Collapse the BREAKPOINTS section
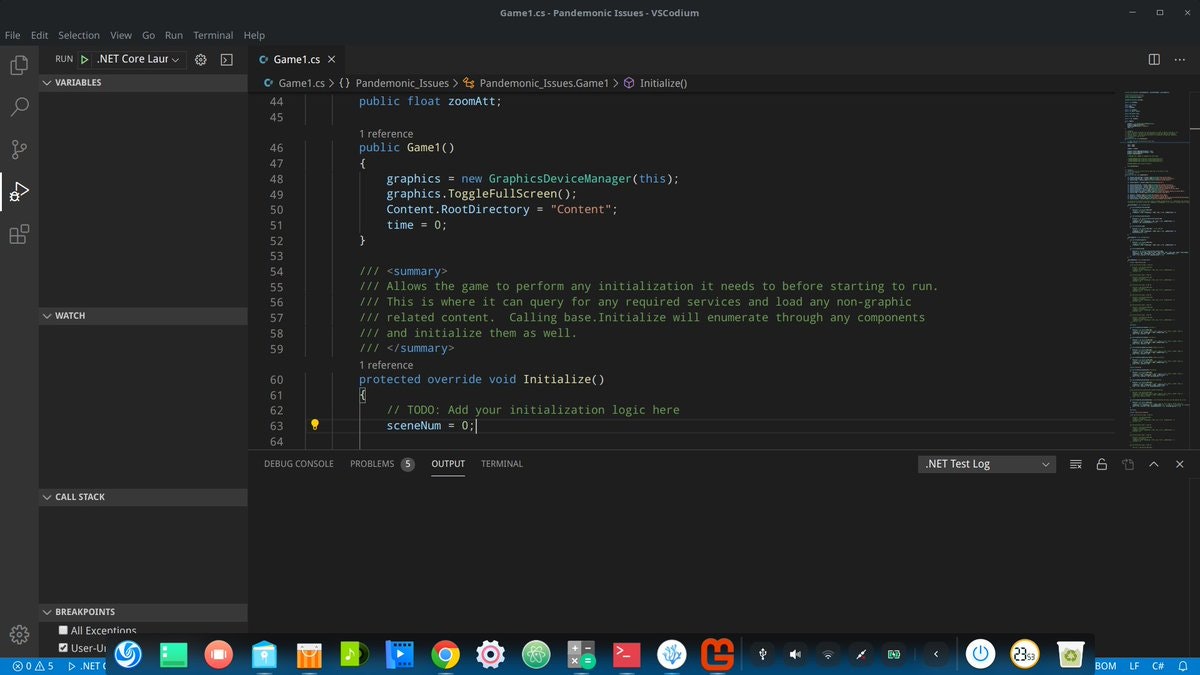The height and width of the screenshot is (675, 1200). 47,611
